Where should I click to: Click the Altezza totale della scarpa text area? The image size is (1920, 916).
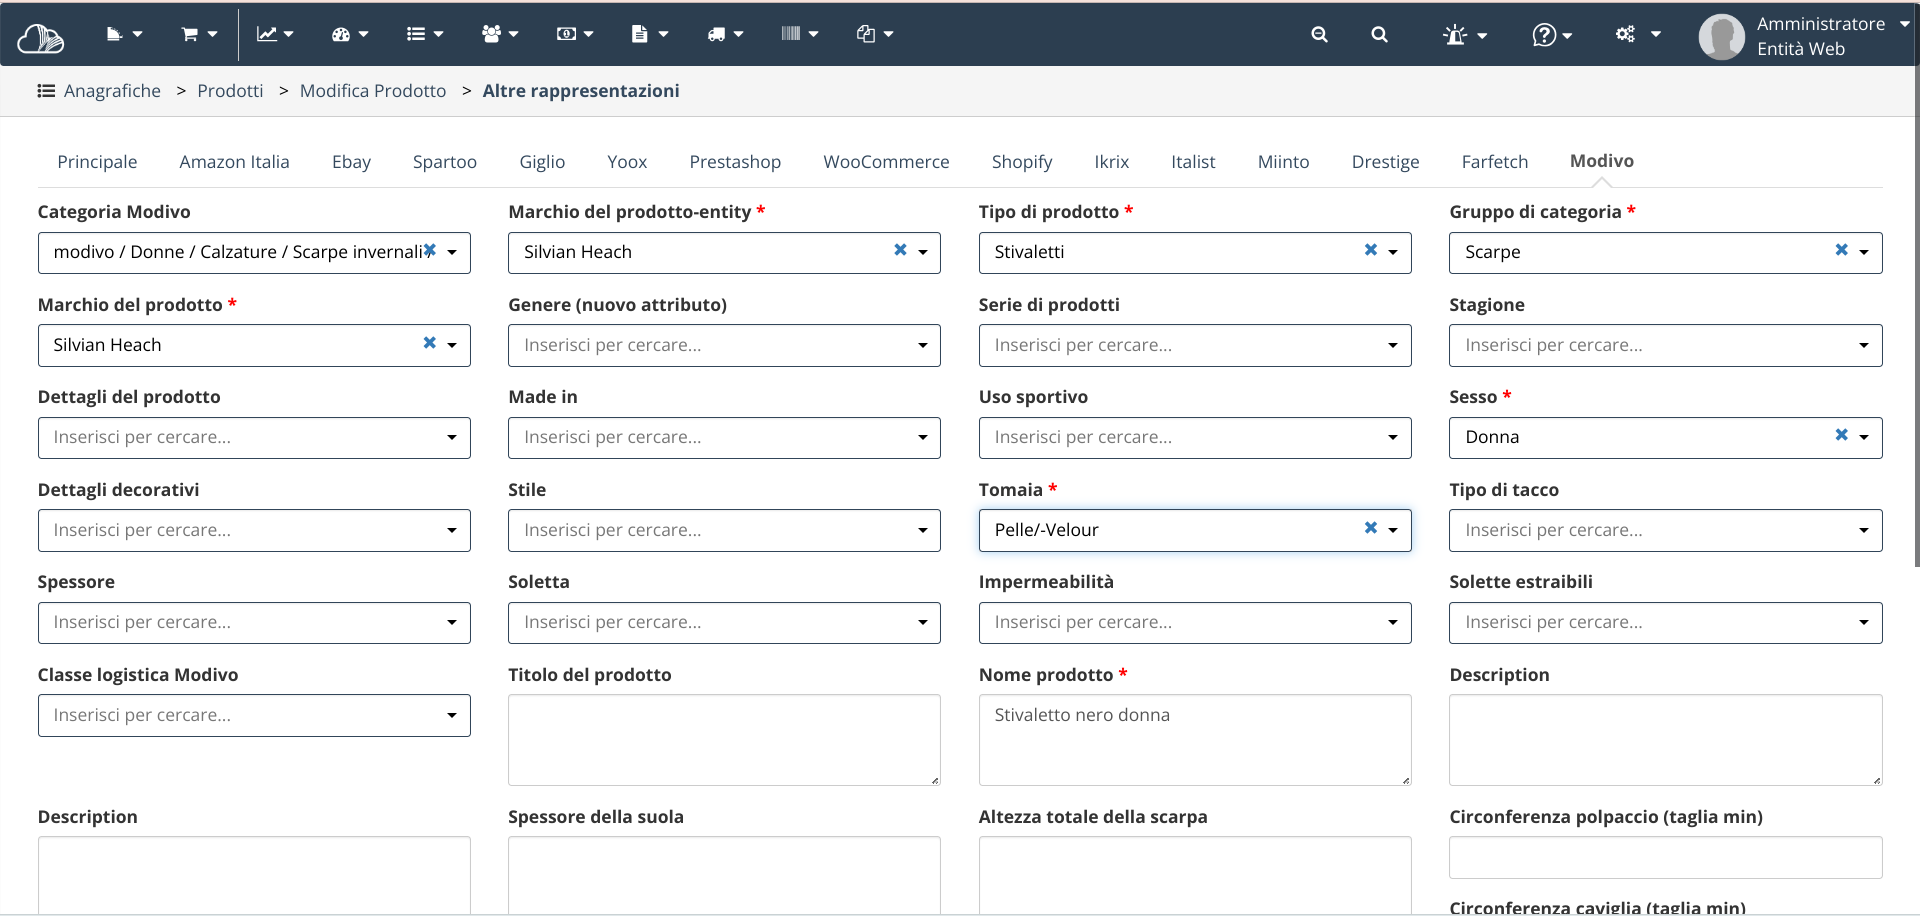(1195, 875)
